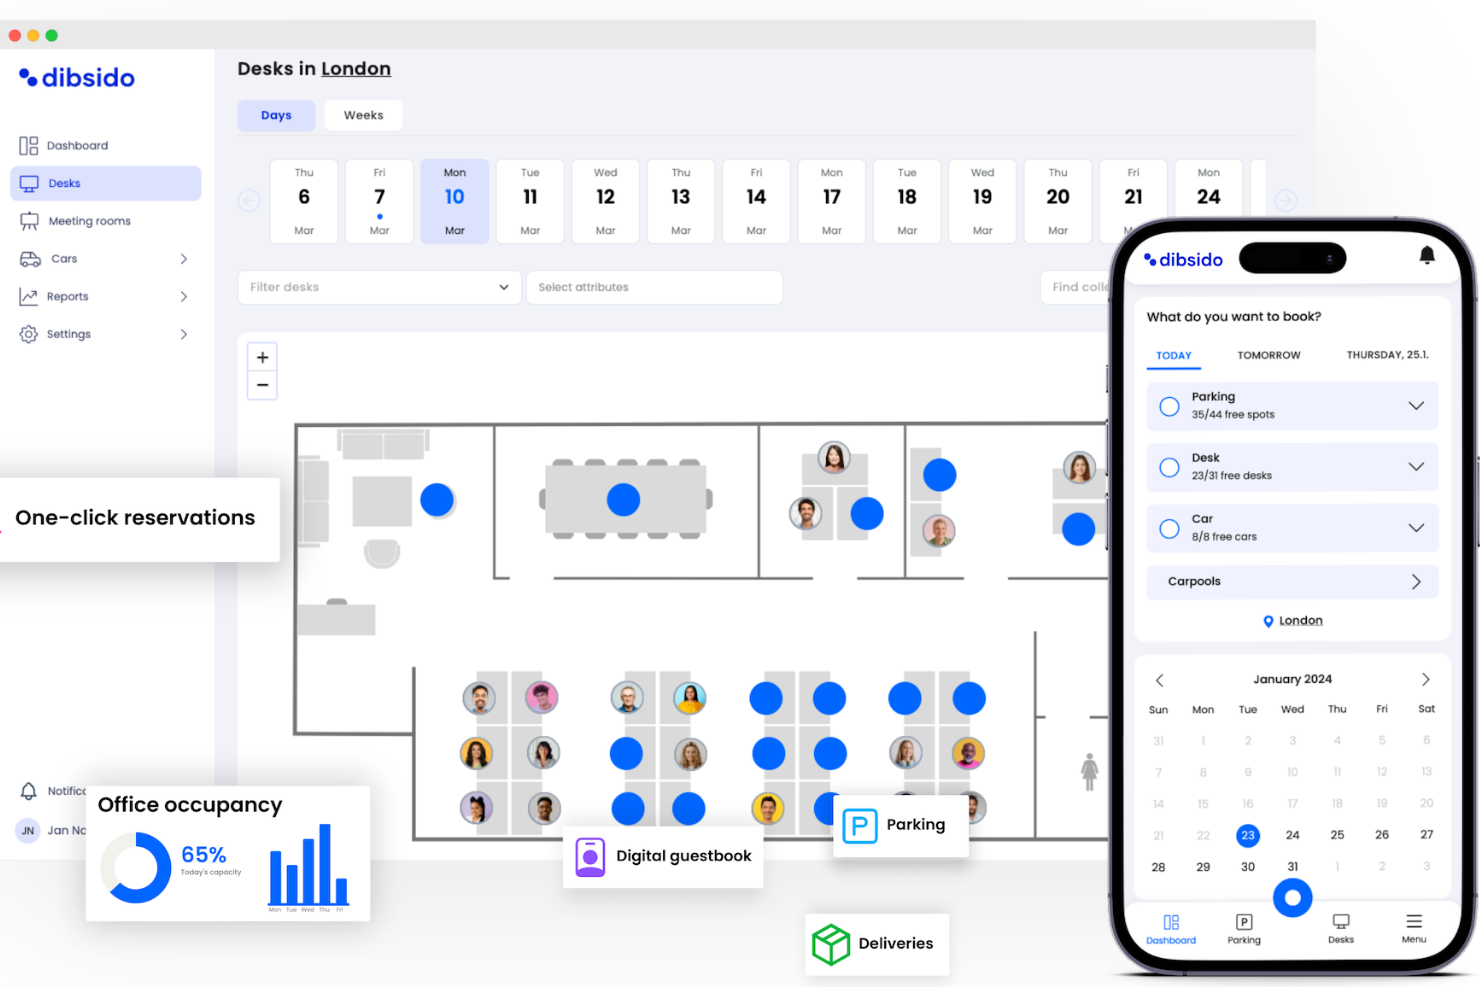The image size is (1480, 987).
Task: Click the zoom in button on the floor plan
Action: 262,357
